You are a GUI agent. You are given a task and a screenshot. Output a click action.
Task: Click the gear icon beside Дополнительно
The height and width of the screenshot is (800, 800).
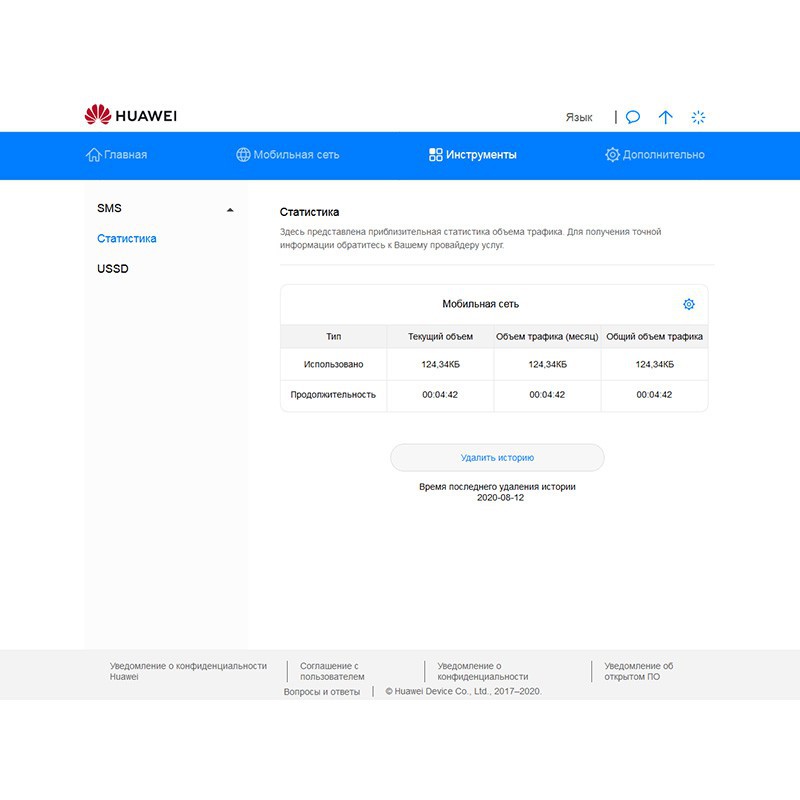[612, 155]
